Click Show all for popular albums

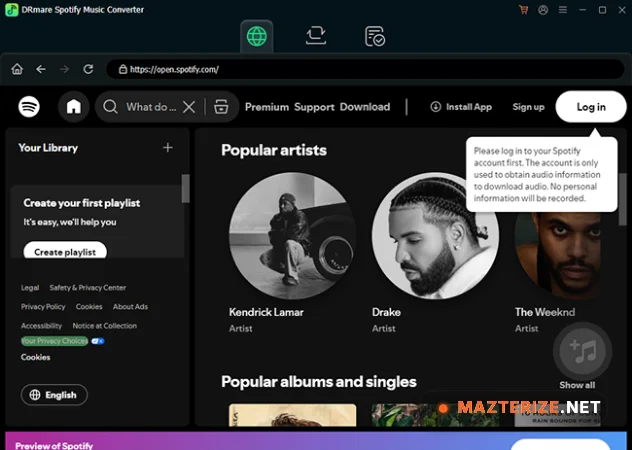(x=577, y=385)
